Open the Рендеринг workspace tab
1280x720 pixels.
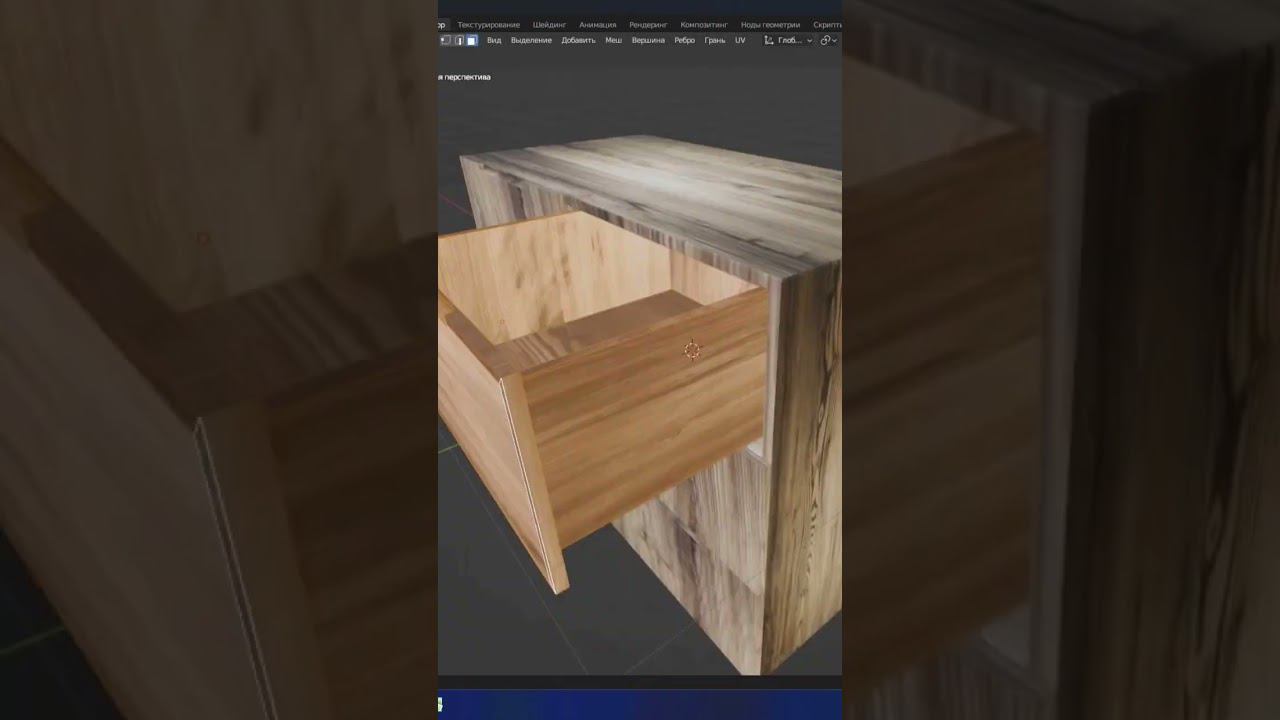648,24
